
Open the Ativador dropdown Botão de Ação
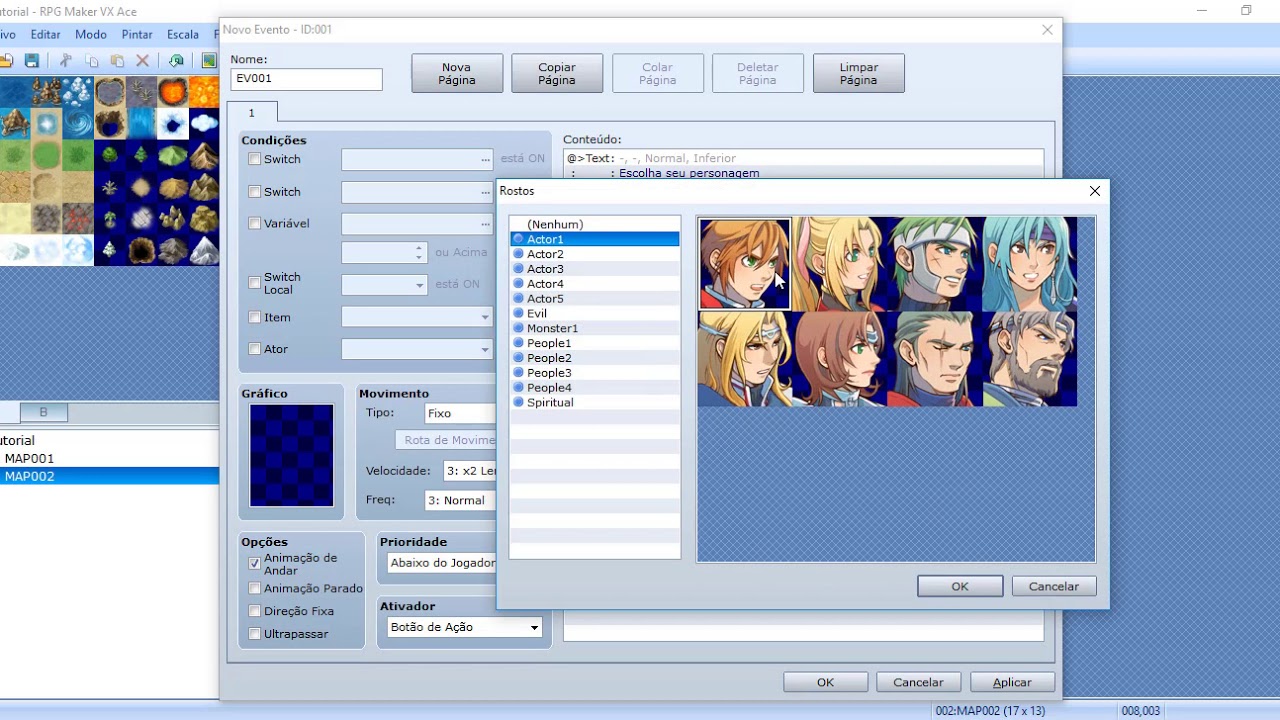[x=465, y=627]
